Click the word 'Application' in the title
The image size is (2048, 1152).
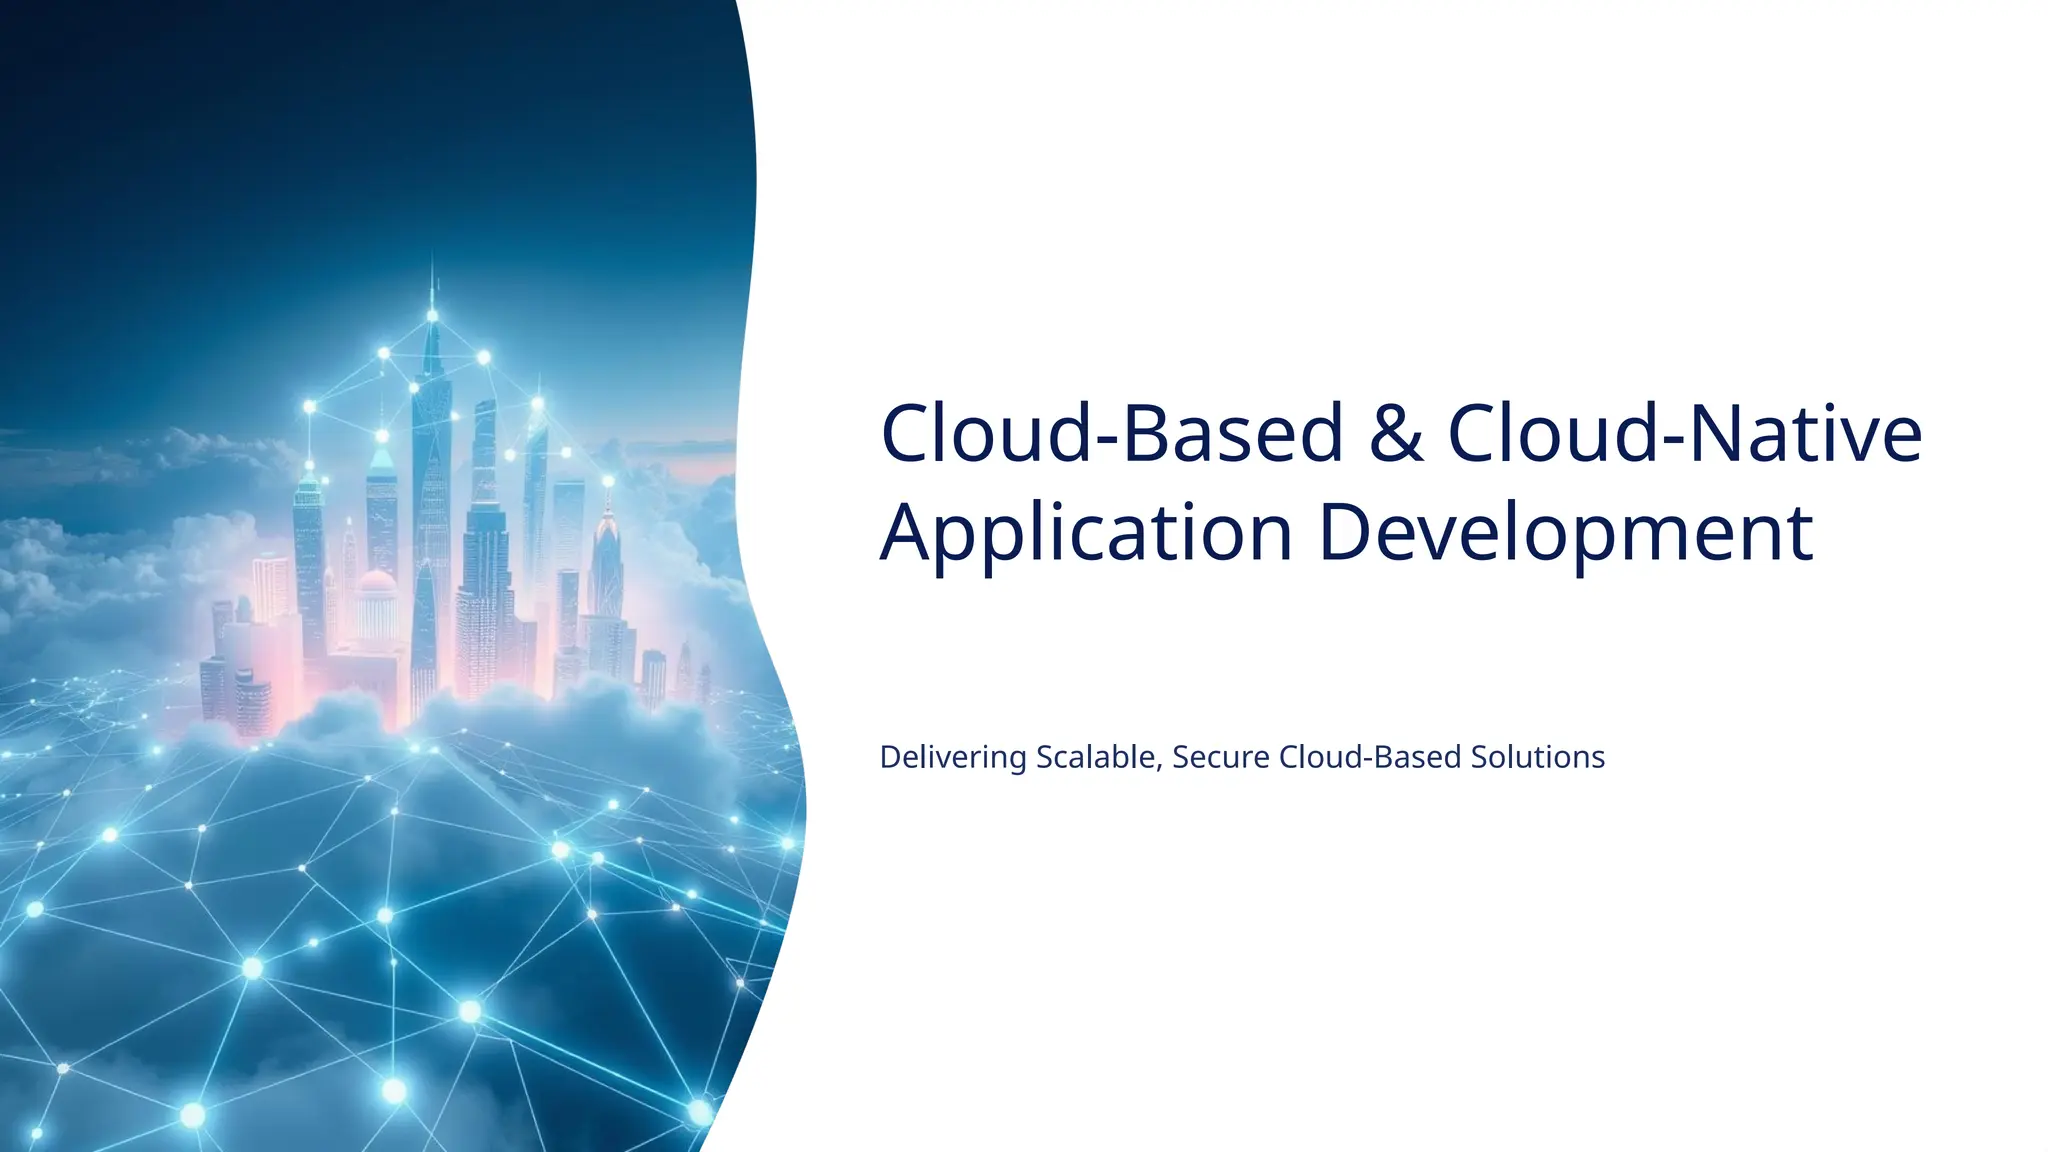pyautogui.click(x=1087, y=532)
